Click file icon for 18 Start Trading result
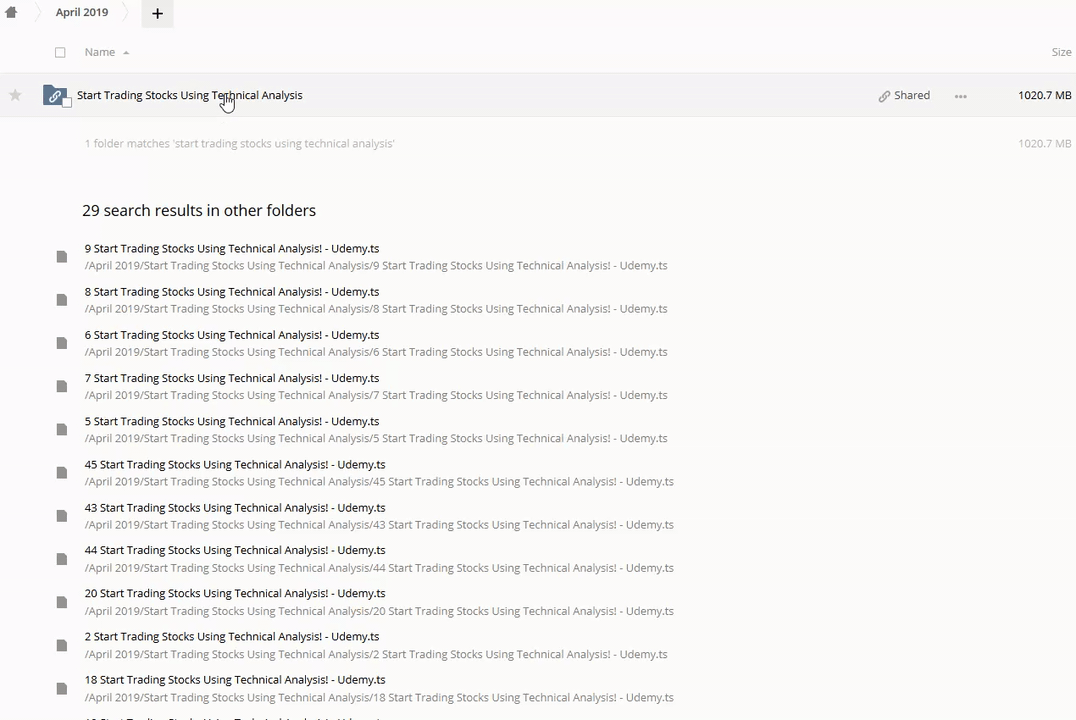Screen dimensions: 1076x720 click(62, 689)
